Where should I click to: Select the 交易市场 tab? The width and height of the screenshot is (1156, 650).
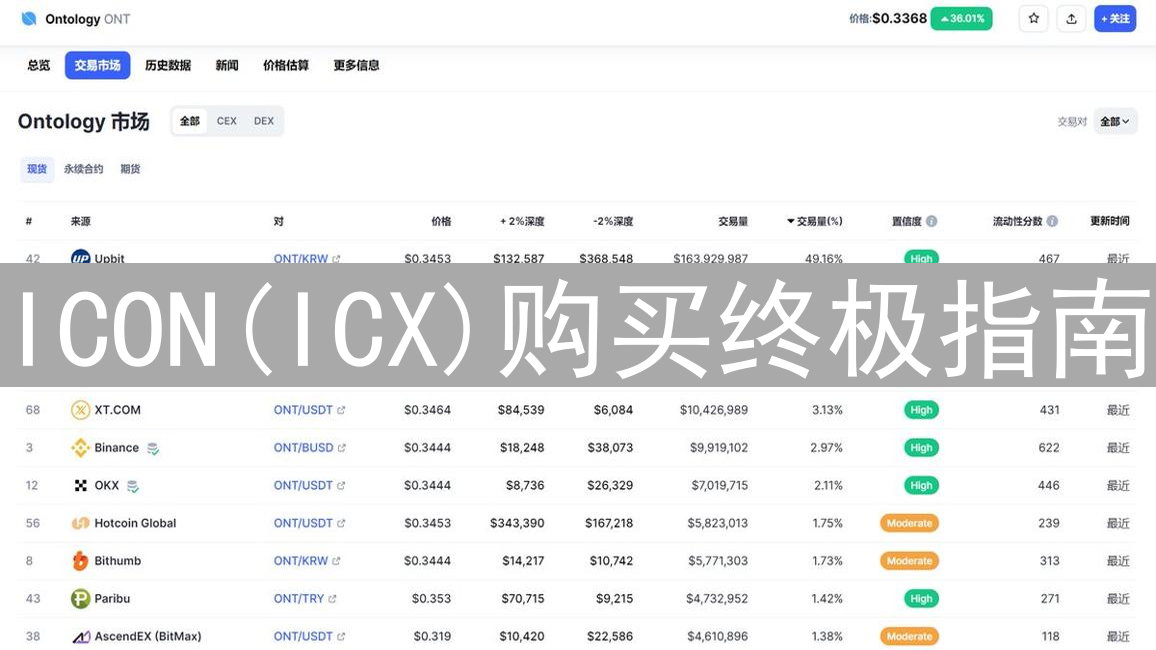[97, 65]
